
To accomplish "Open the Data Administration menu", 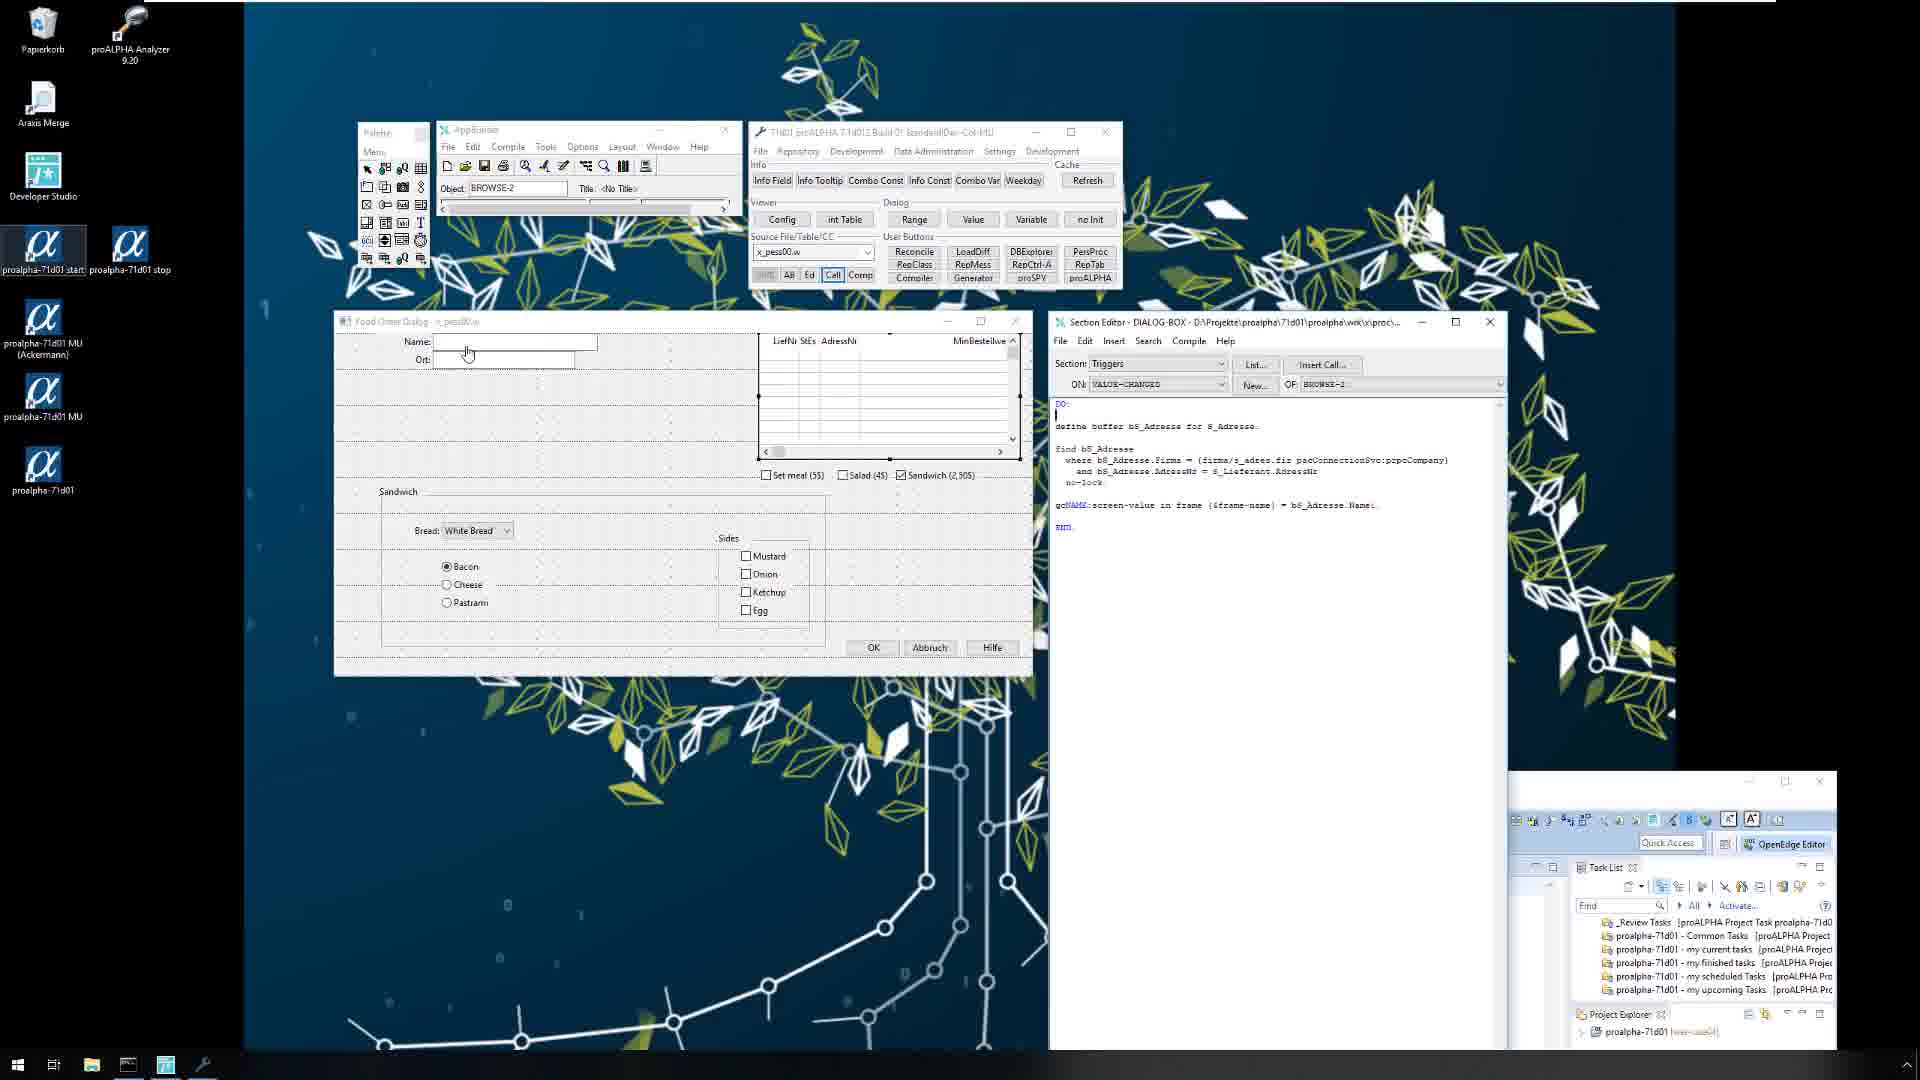I will 933,152.
